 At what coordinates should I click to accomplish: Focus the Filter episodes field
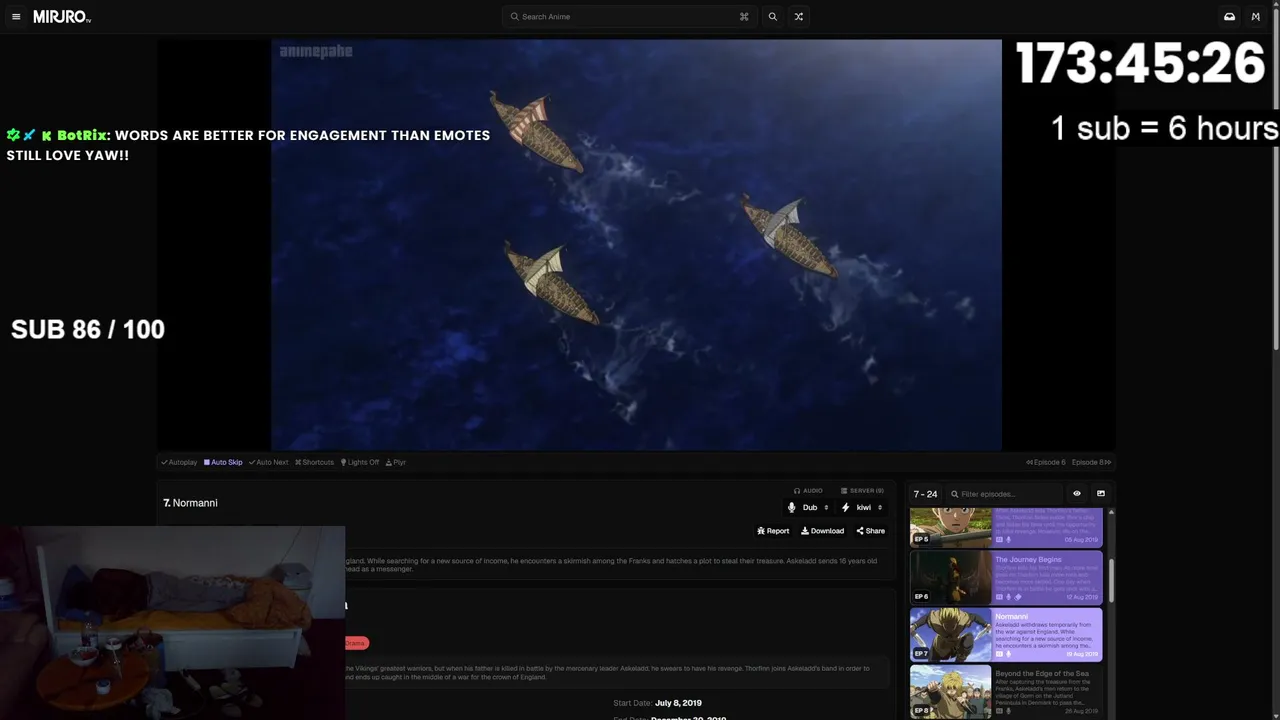[x=1005, y=494]
